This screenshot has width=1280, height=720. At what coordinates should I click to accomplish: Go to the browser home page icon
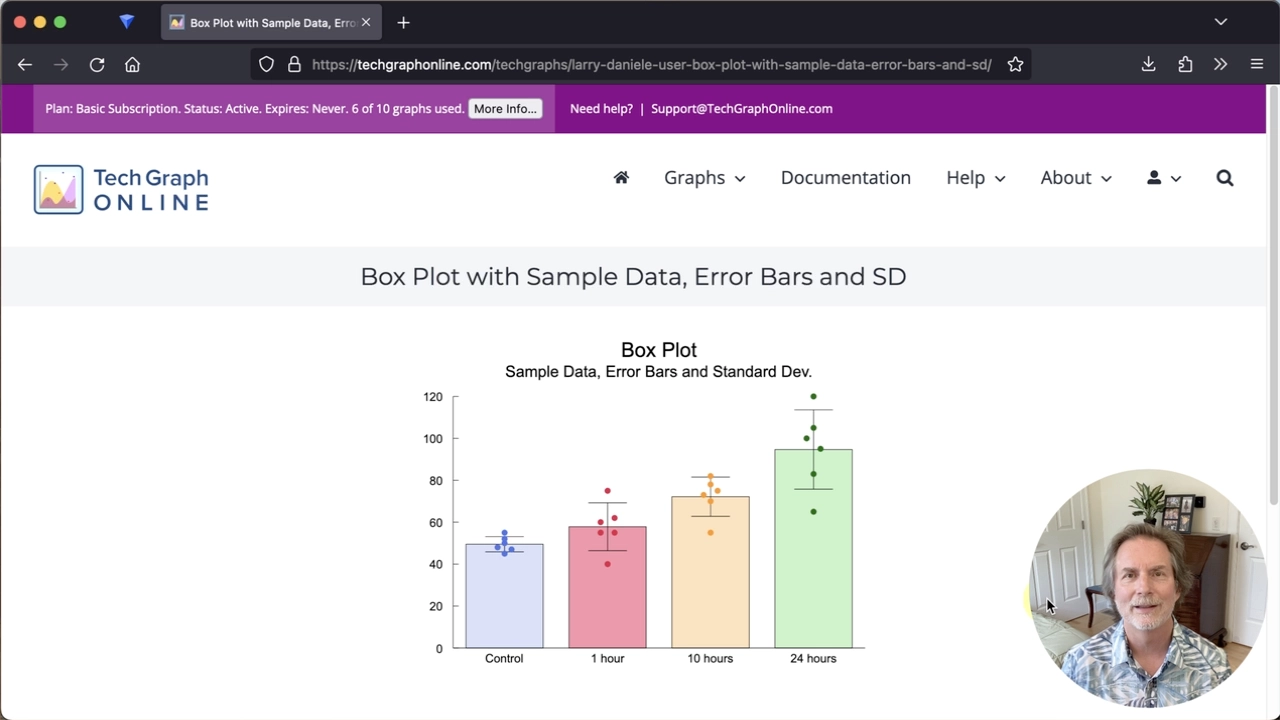132,65
